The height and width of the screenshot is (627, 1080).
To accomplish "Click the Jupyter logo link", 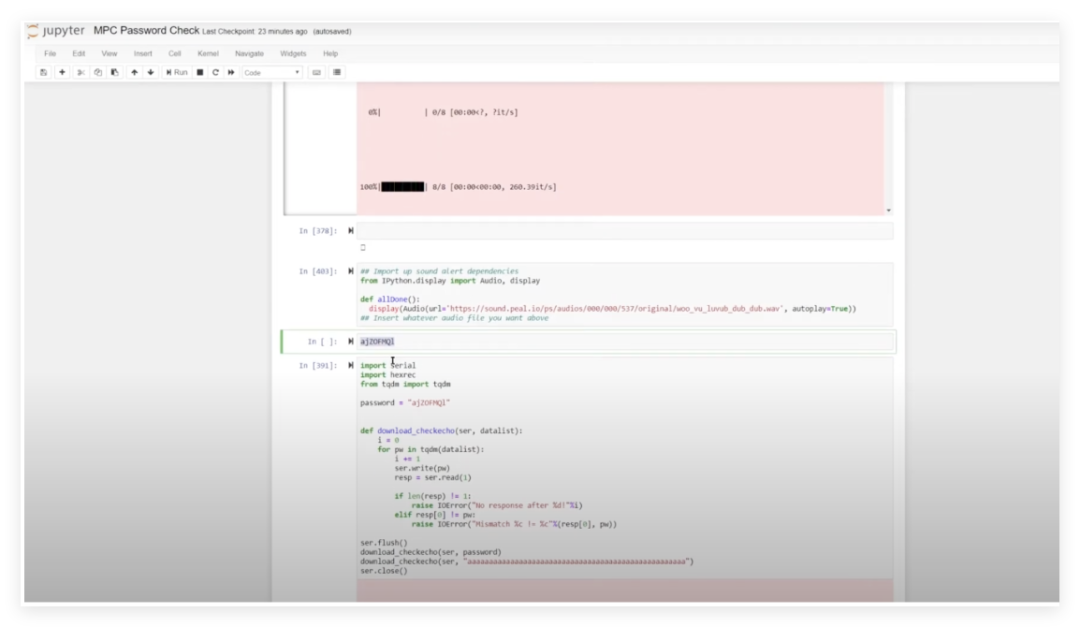I will coord(56,31).
